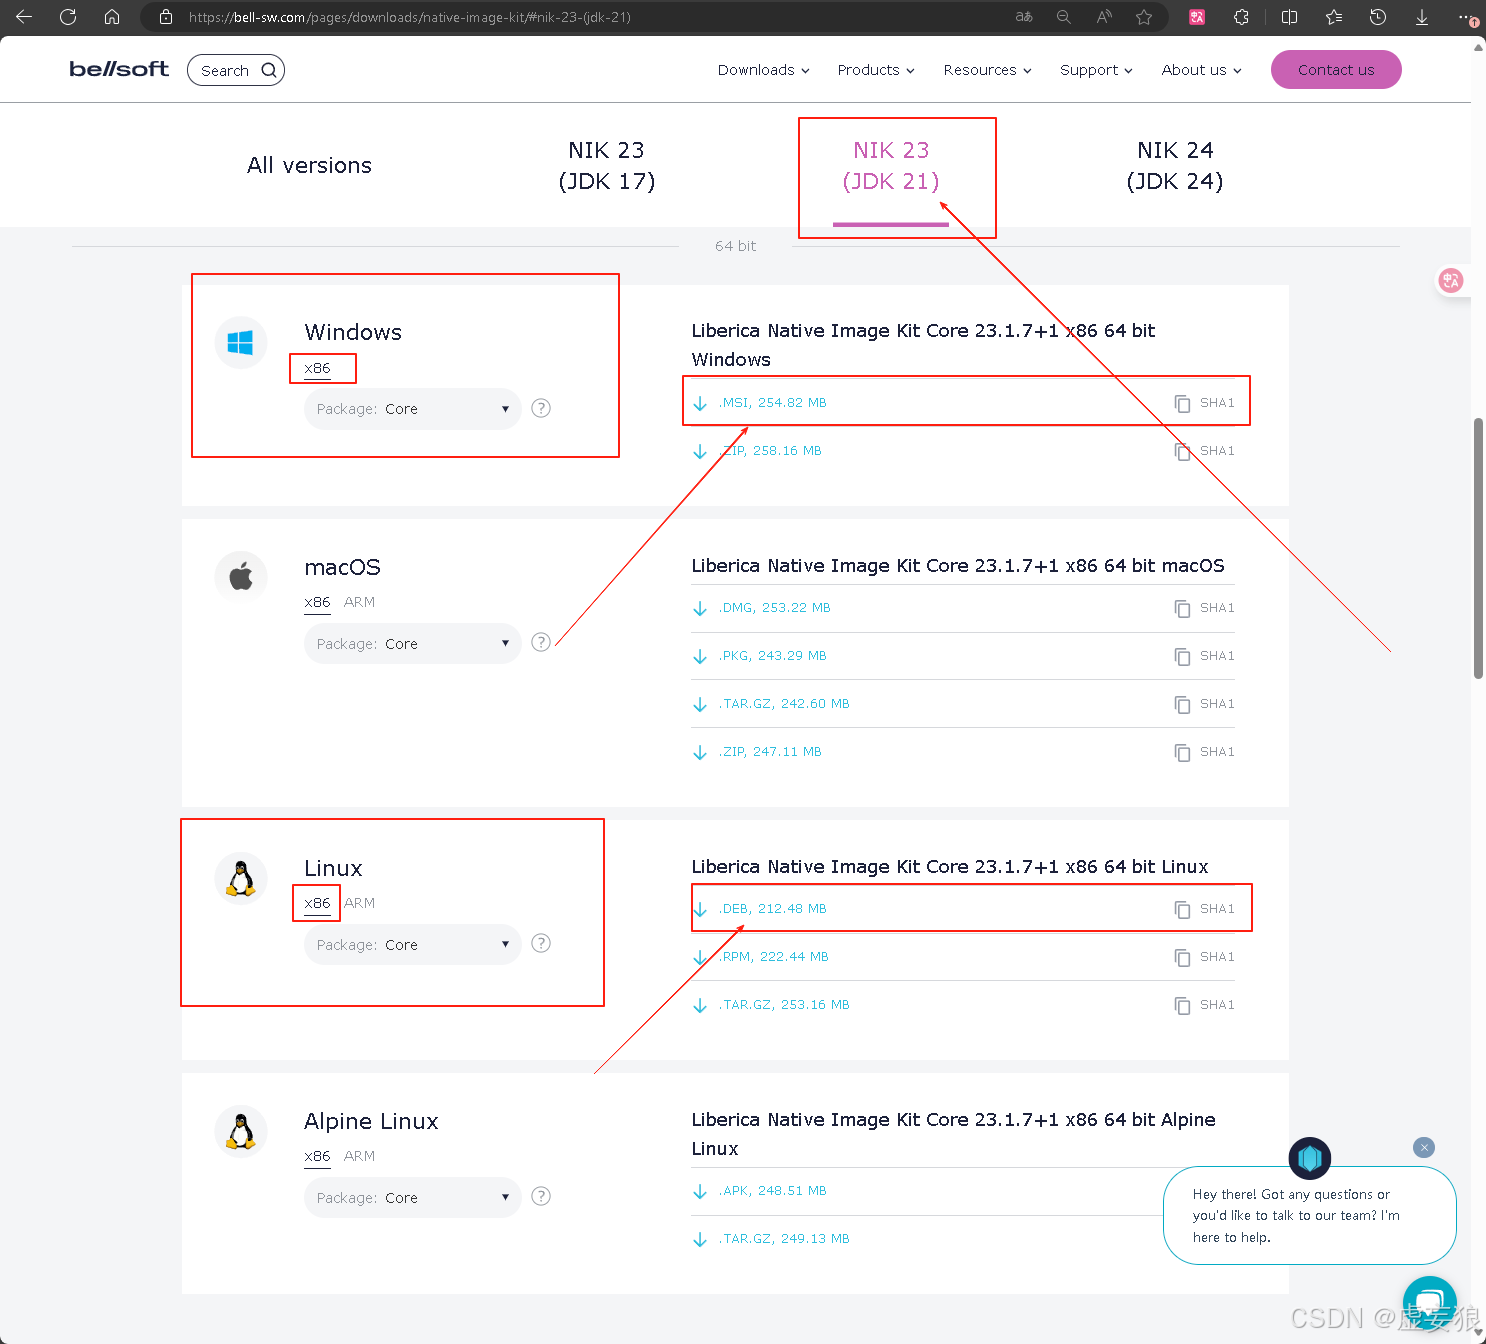Screen dimensions: 1486x1344
Task: Select x86 architecture under Windows
Action: (x=317, y=368)
